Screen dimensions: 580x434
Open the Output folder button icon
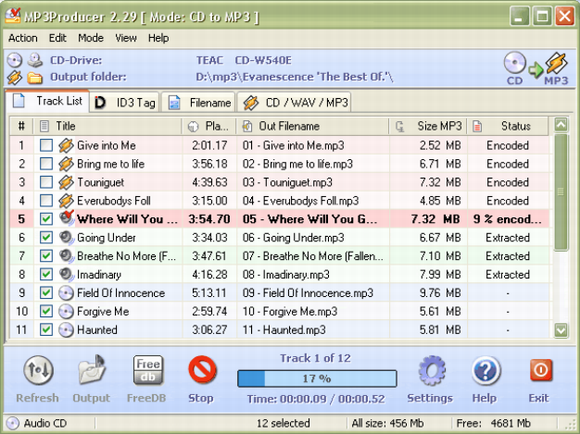coord(92,370)
